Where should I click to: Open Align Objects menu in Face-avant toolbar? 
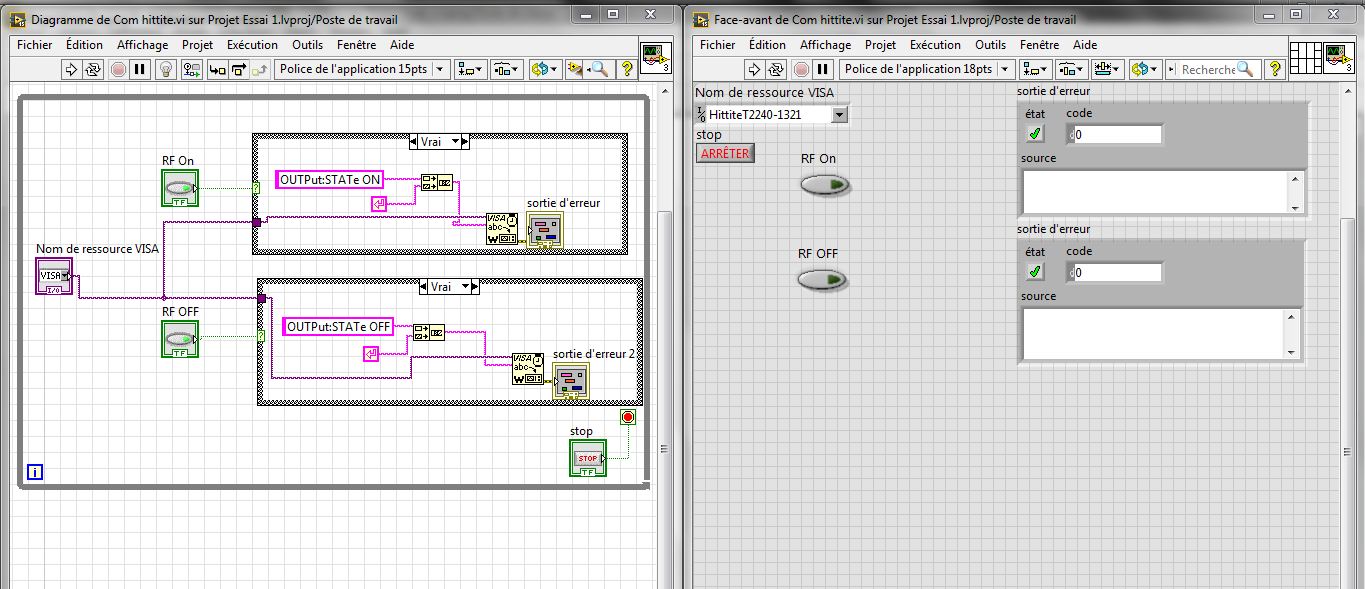[x=1036, y=69]
